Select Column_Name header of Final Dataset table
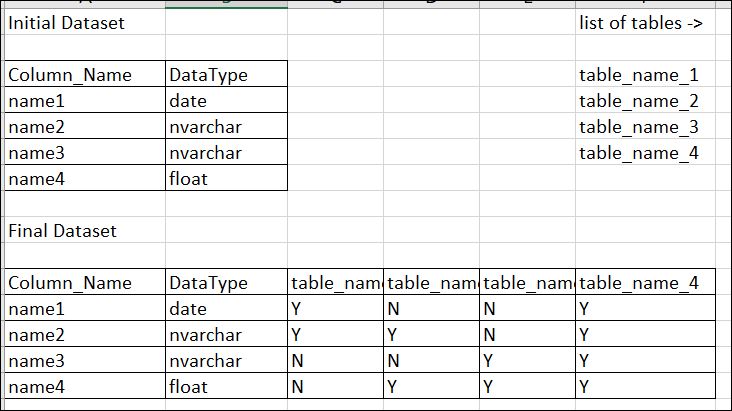This screenshot has width=732, height=411. click(x=70, y=283)
